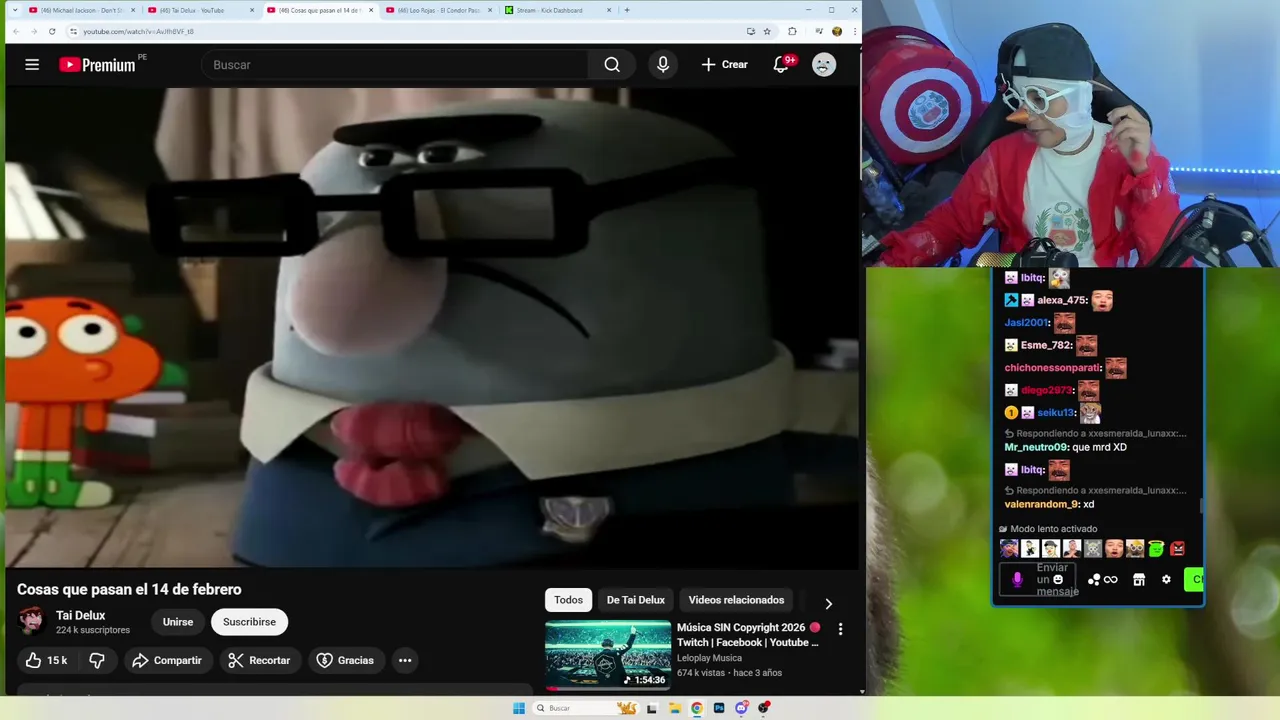Open Chrome extensions puzzle icon
The width and height of the screenshot is (1280, 720).
point(792,31)
